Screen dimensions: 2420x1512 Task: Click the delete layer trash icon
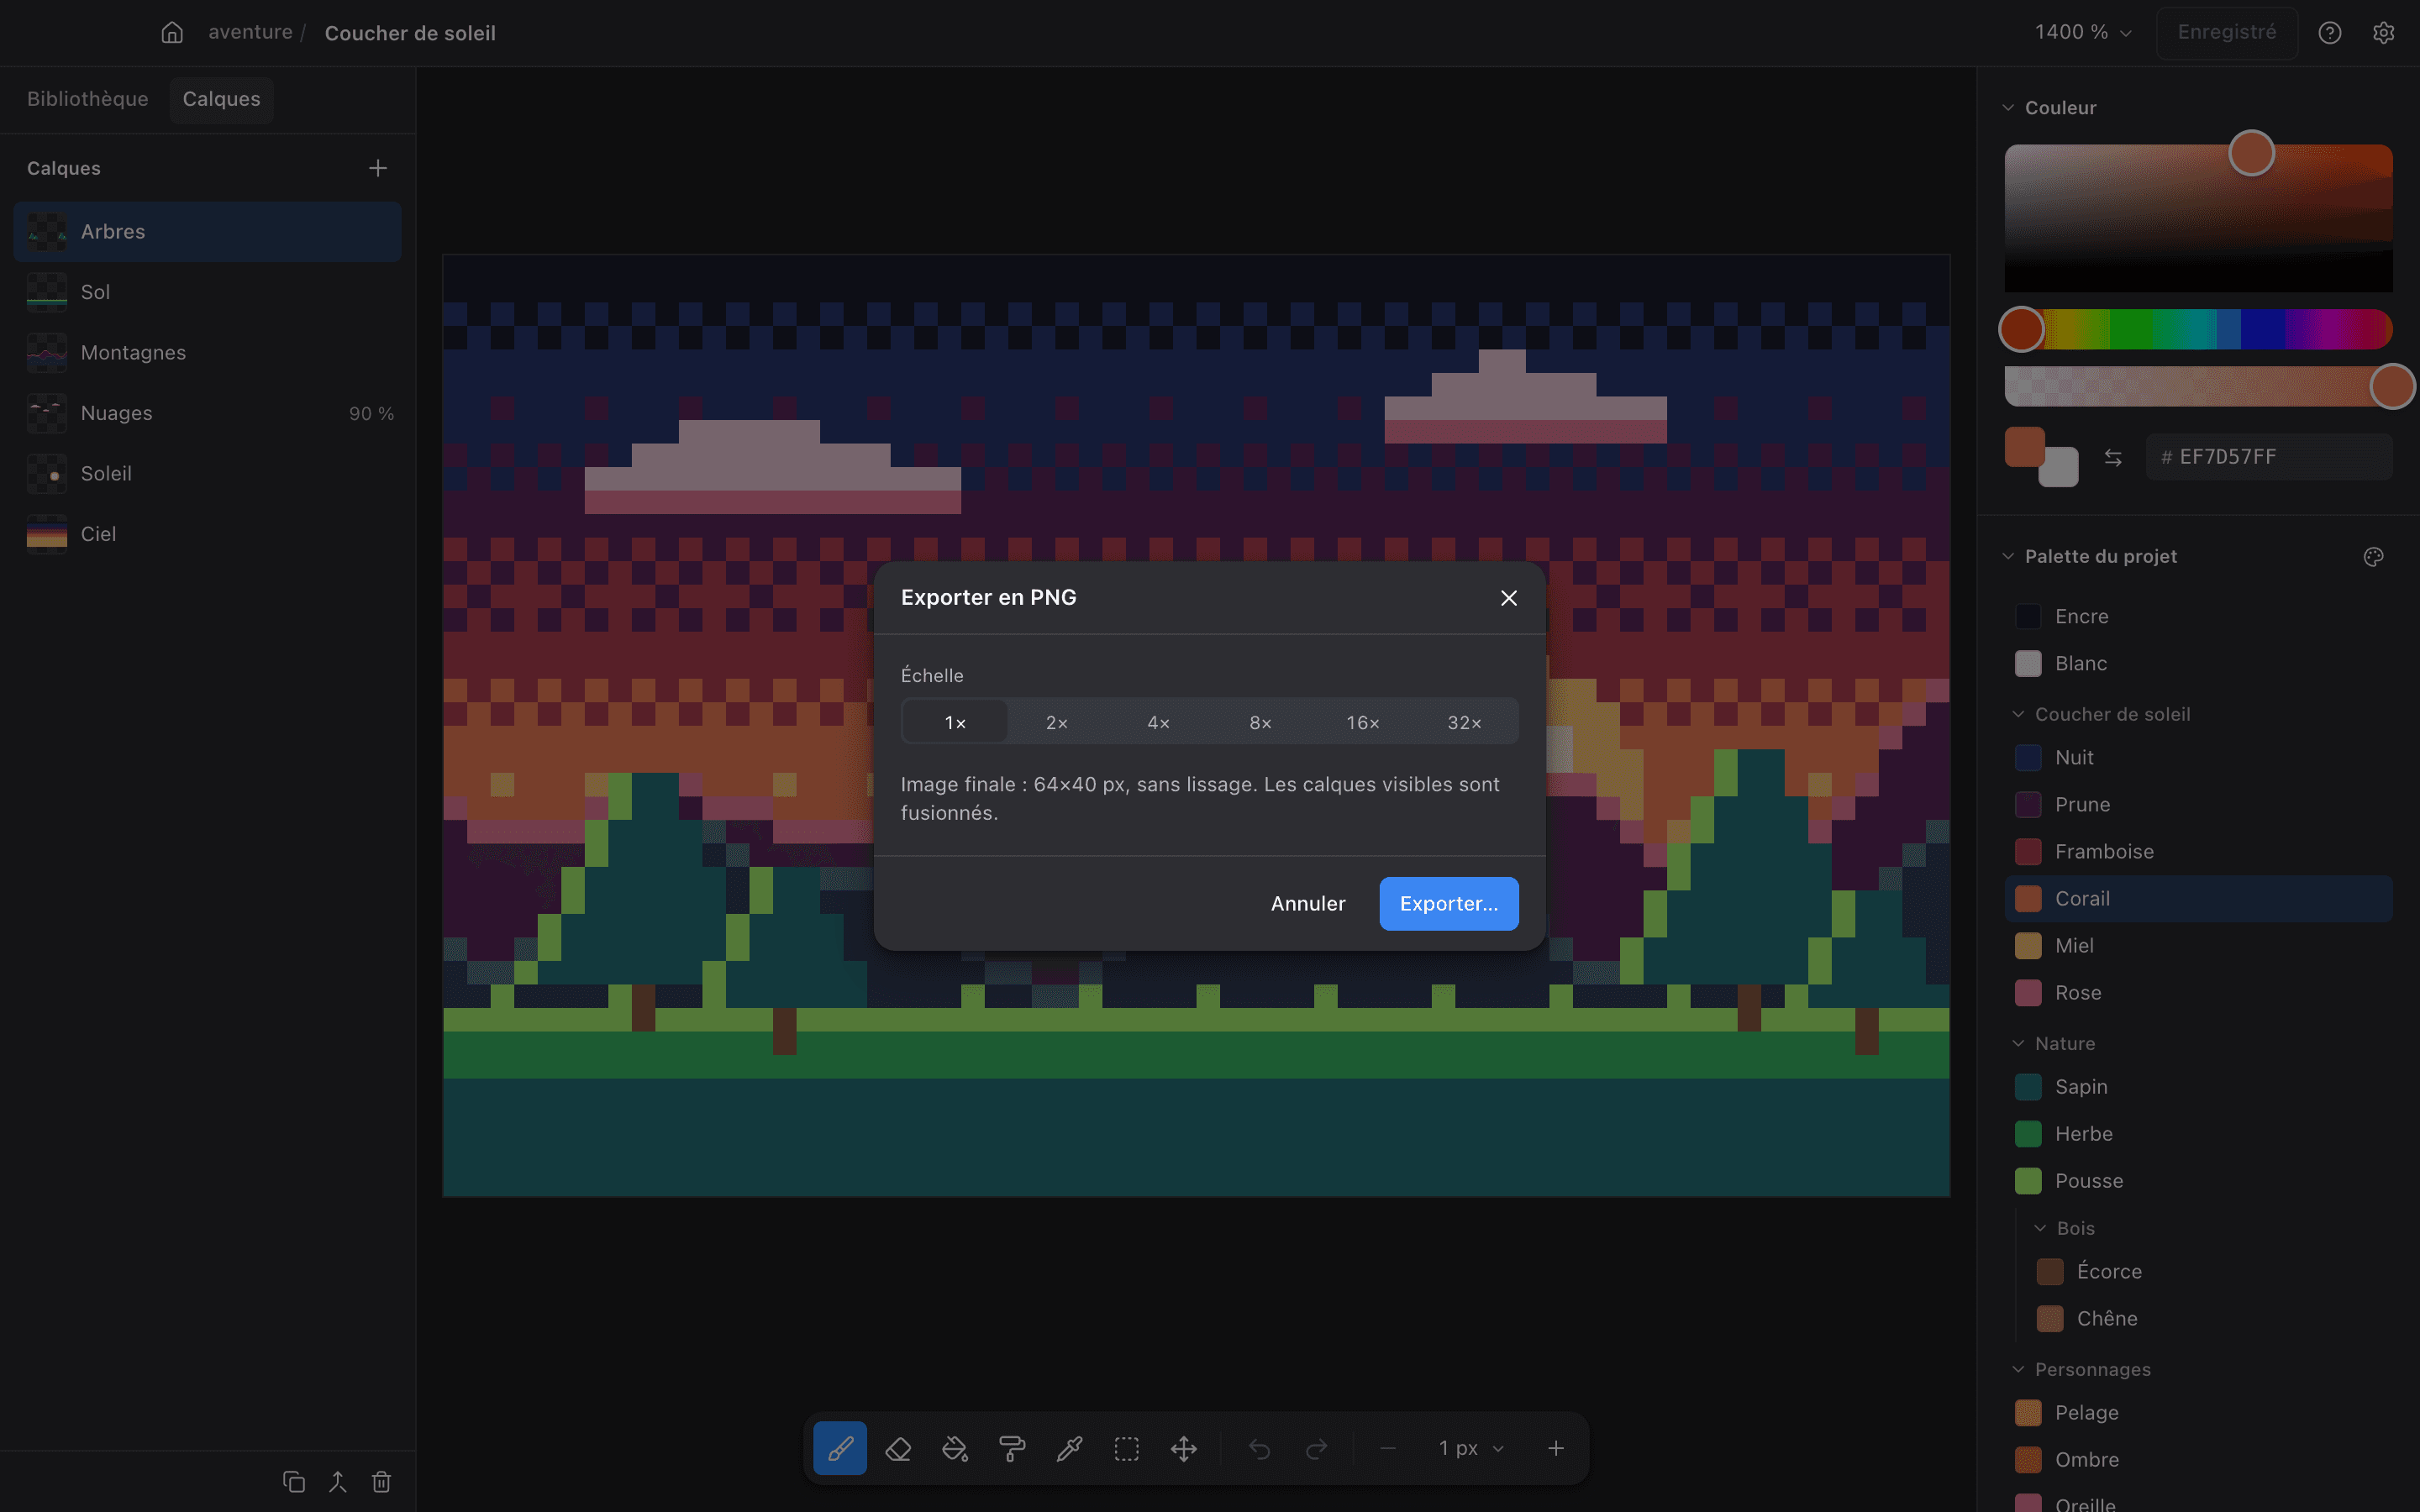[381, 1481]
